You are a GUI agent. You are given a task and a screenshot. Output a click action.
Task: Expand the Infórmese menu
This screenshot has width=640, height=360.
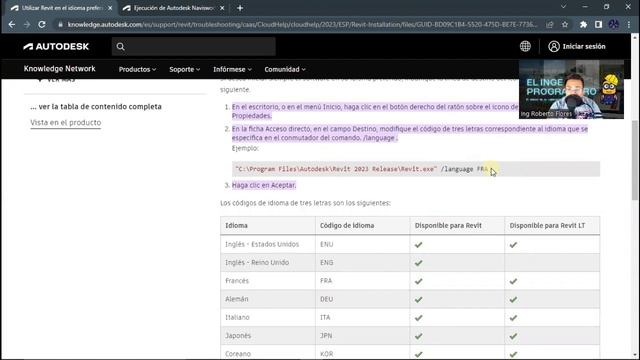point(232,69)
